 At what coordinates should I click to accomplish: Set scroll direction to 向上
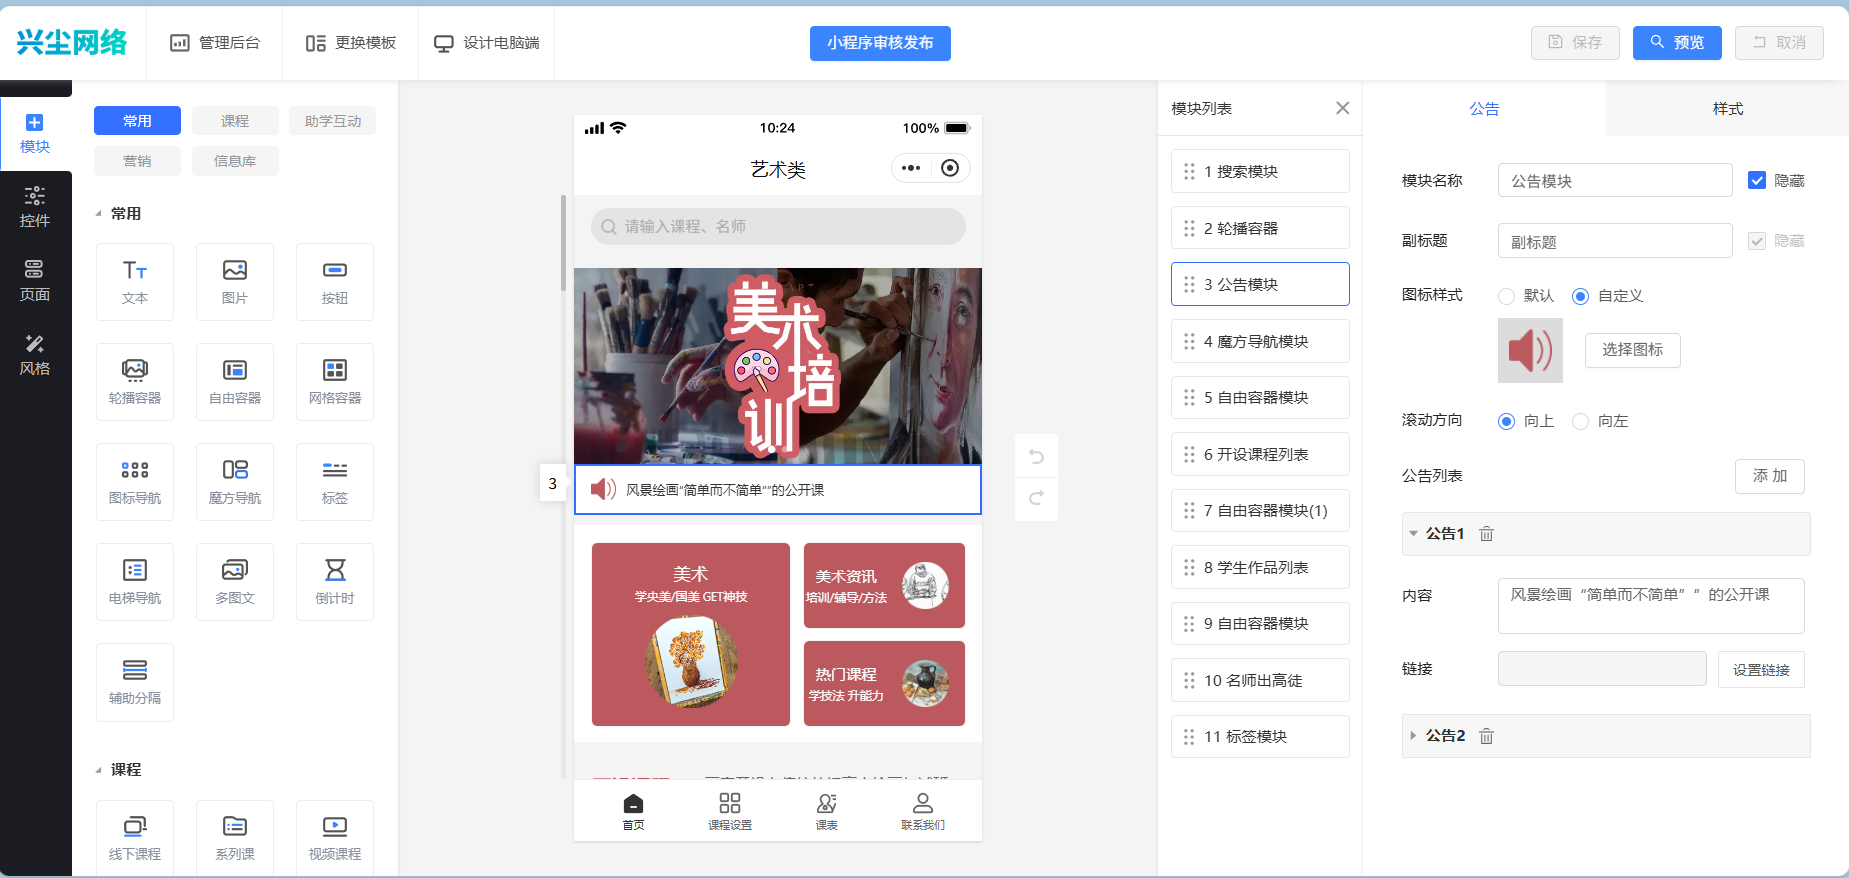[1507, 421]
